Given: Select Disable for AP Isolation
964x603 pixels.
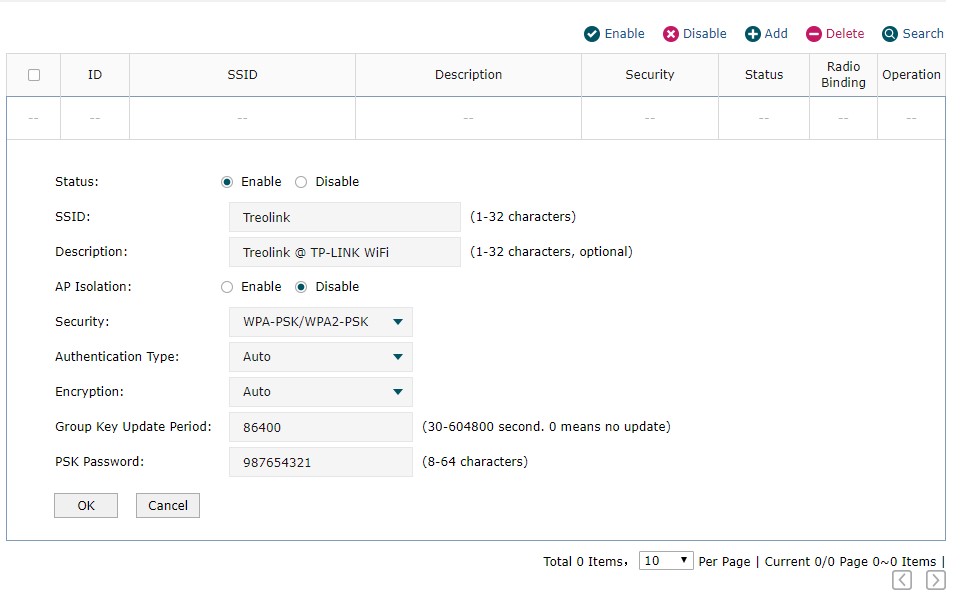Looking at the screenshot, I should [301, 287].
